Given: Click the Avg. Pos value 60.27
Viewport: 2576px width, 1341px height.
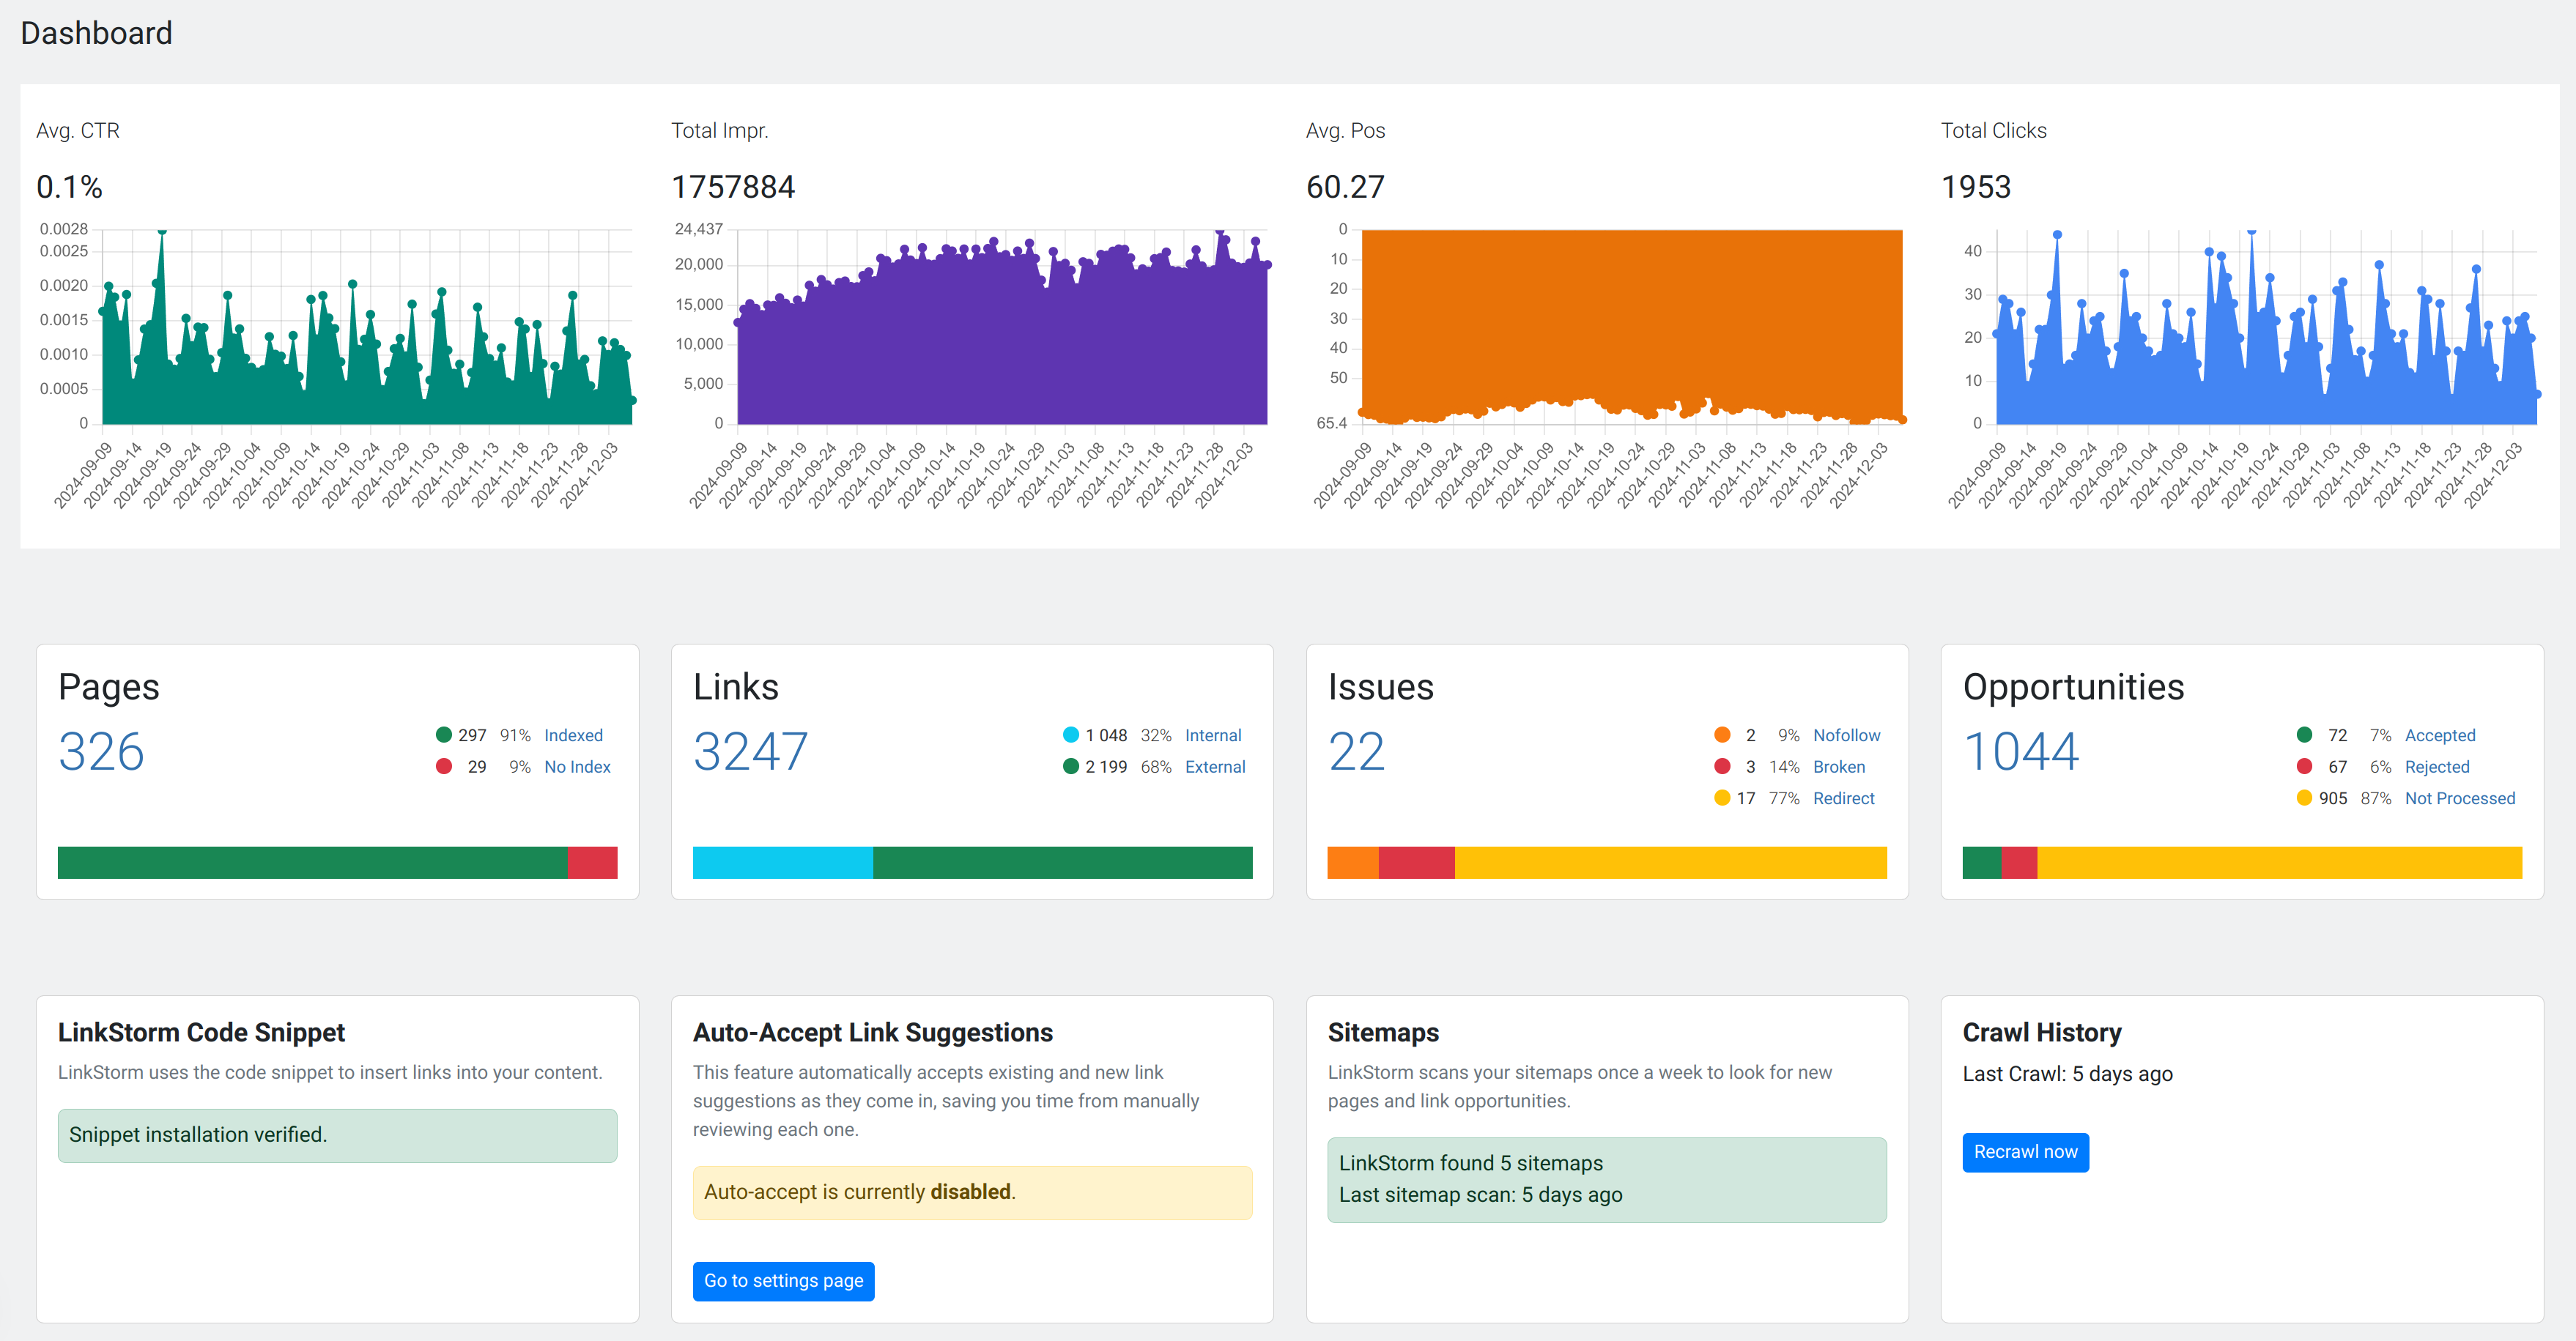Looking at the screenshot, I should [x=1345, y=187].
